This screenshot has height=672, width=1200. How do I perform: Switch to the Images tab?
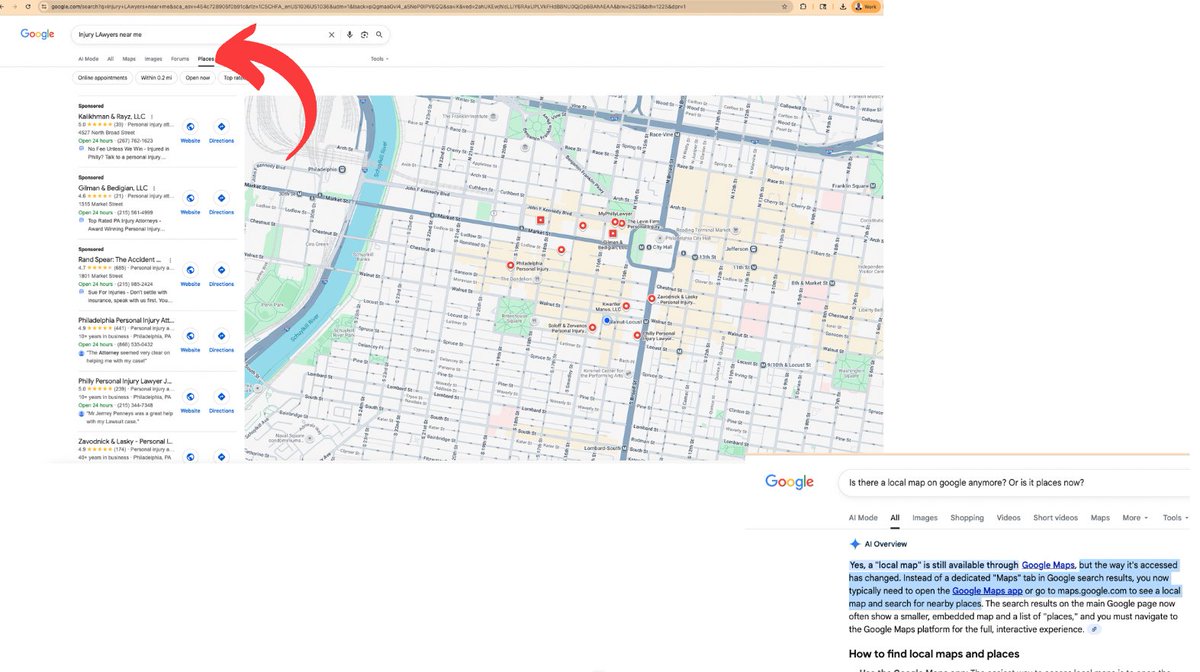(152, 58)
